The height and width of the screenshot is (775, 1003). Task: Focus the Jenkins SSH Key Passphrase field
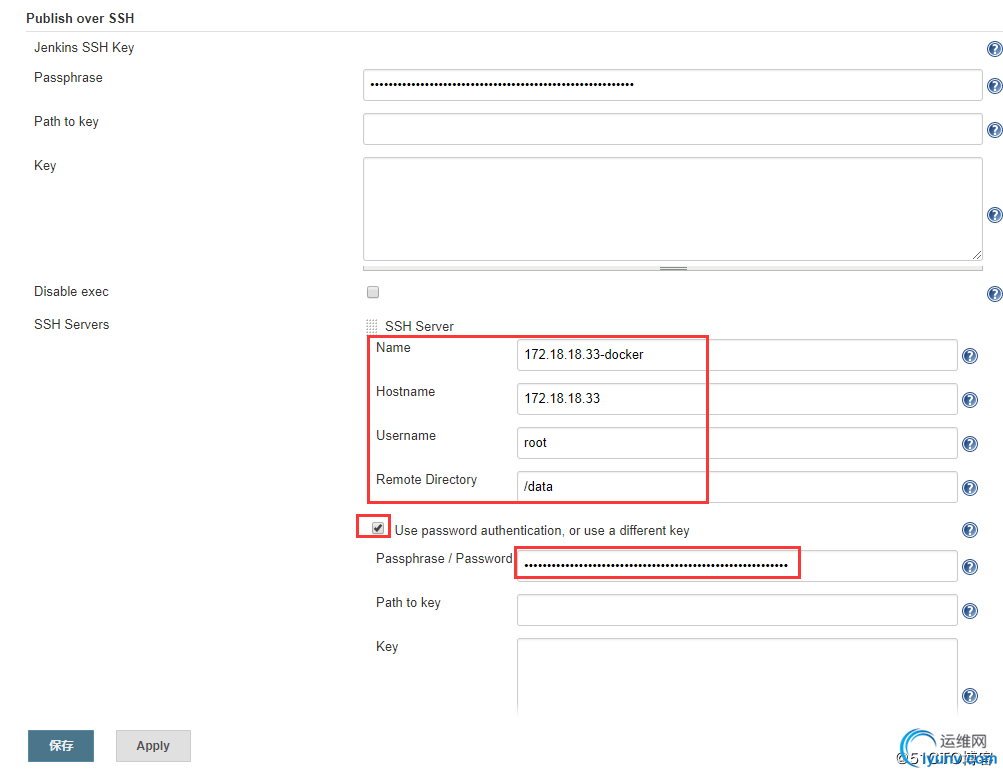coord(672,85)
